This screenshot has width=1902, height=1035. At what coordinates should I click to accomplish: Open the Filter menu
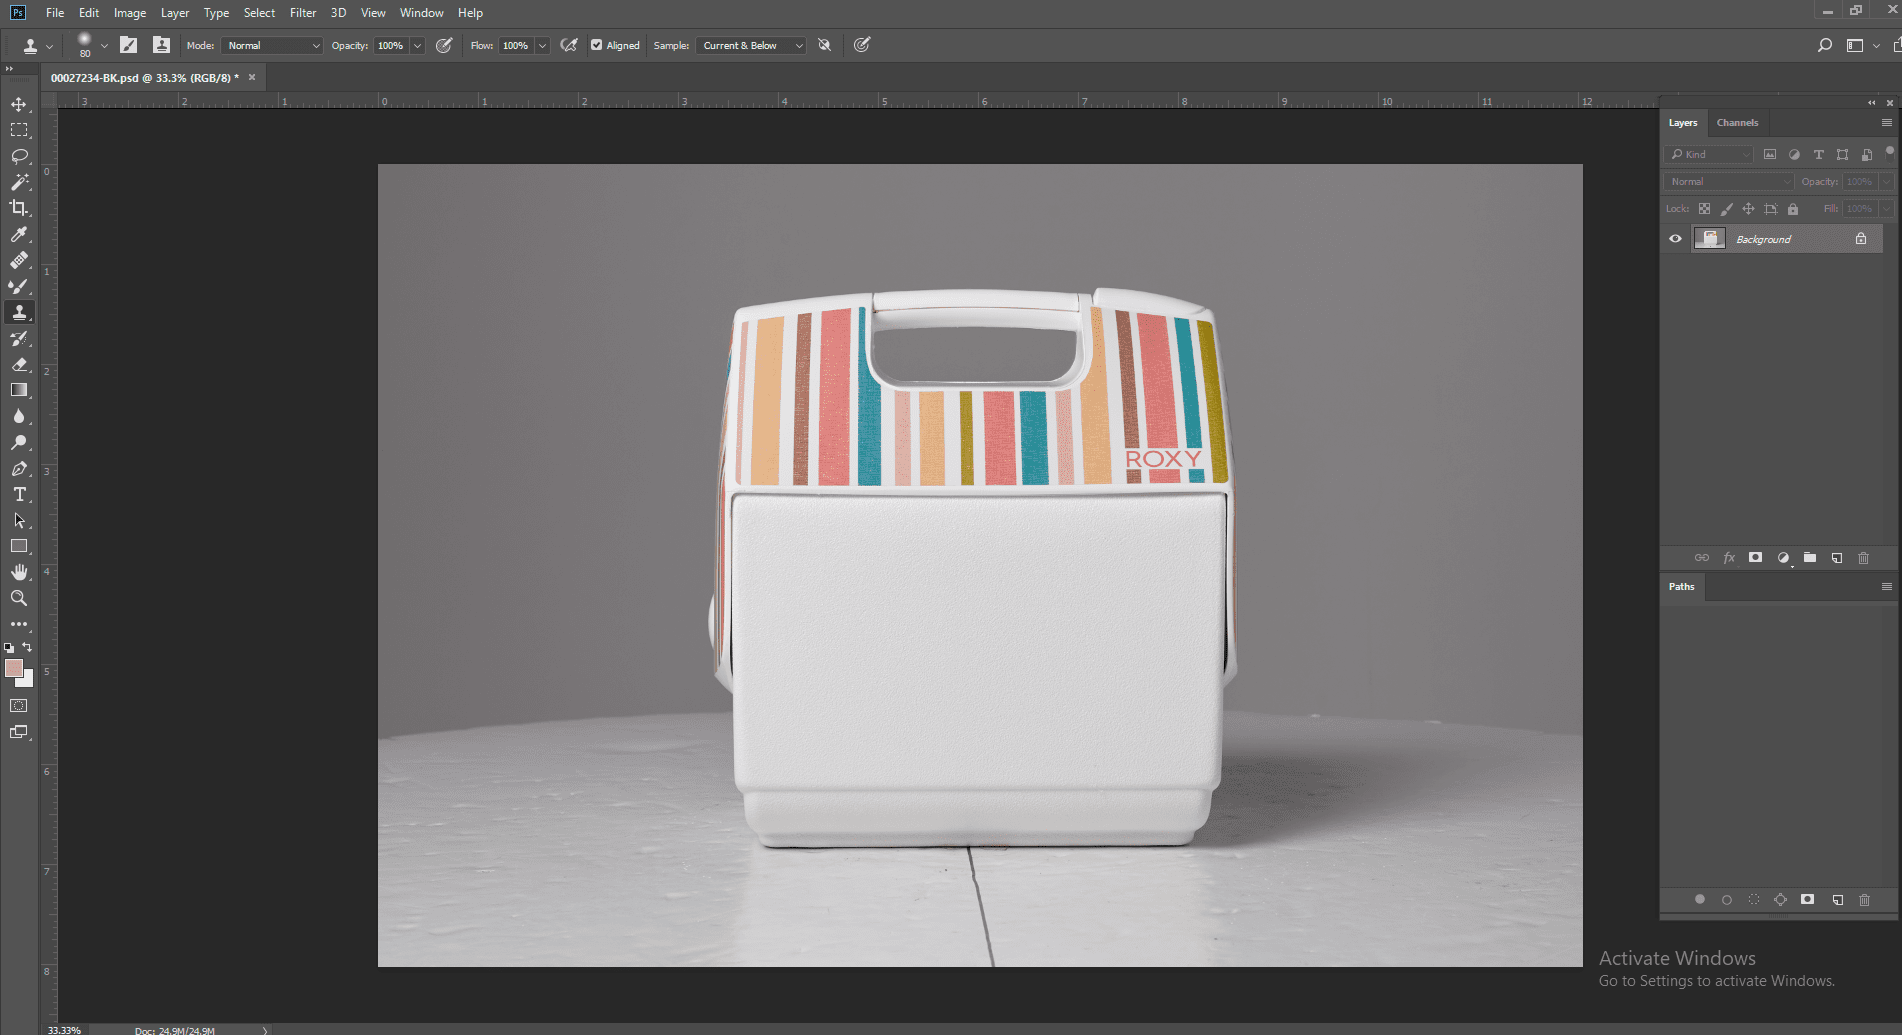pyautogui.click(x=302, y=13)
